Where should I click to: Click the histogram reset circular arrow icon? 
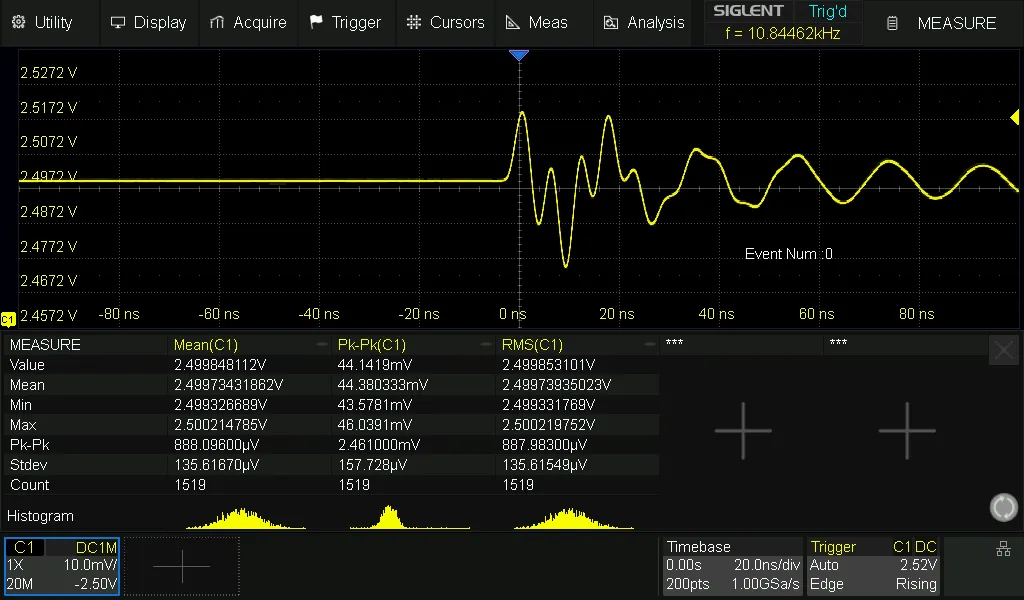coord(1003,507)
